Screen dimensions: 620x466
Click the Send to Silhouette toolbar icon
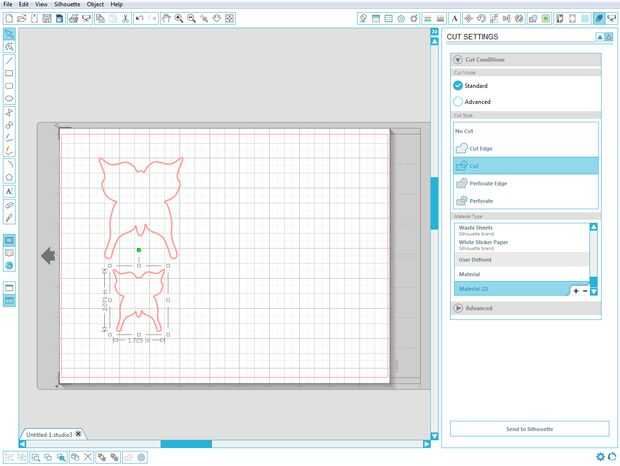(612, 19)
